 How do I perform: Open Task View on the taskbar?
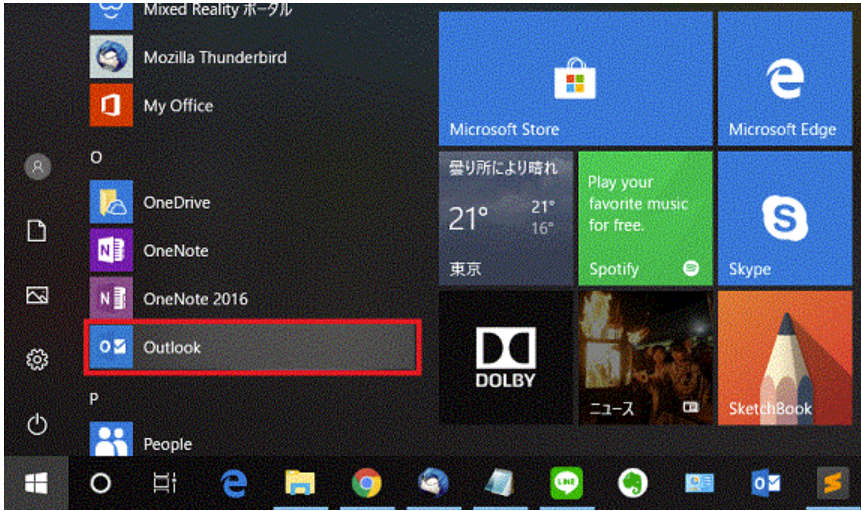click(165, 484)
